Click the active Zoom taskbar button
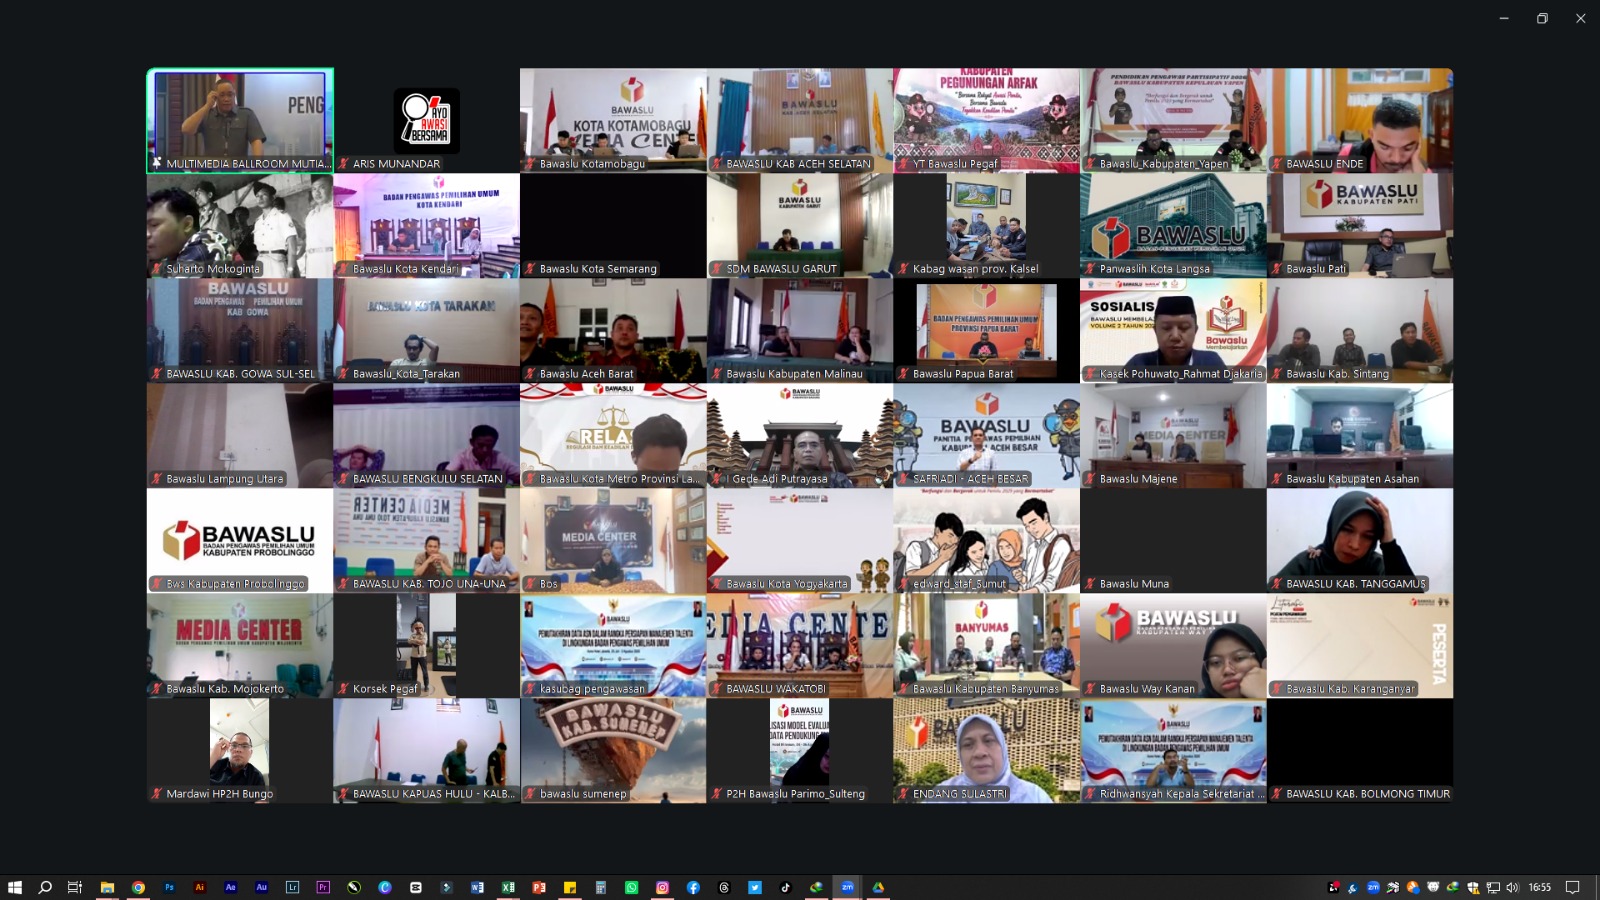 coord(847,887)
